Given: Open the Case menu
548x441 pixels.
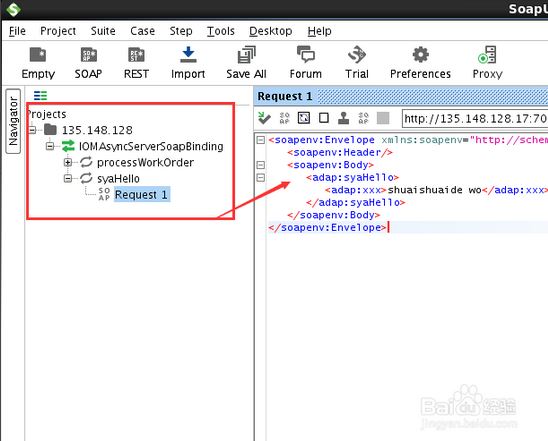Looking at the screenshot, I should [143, 31].
